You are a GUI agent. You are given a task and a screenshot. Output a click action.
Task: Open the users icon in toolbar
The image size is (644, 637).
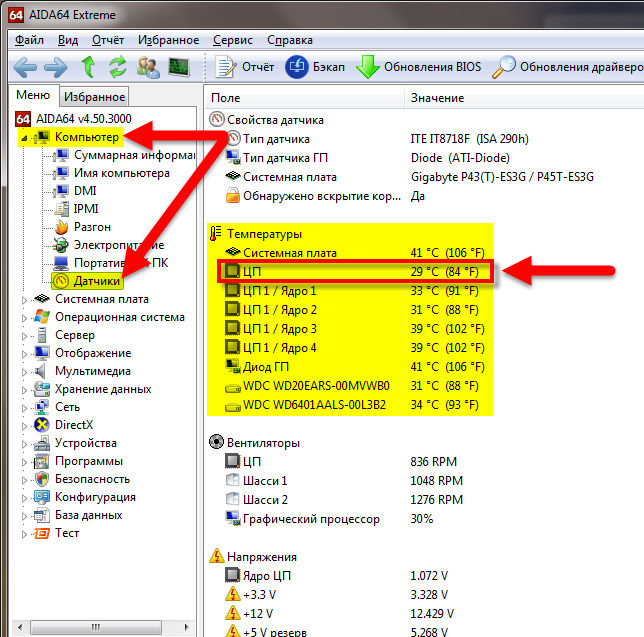(x=148, y=67)
